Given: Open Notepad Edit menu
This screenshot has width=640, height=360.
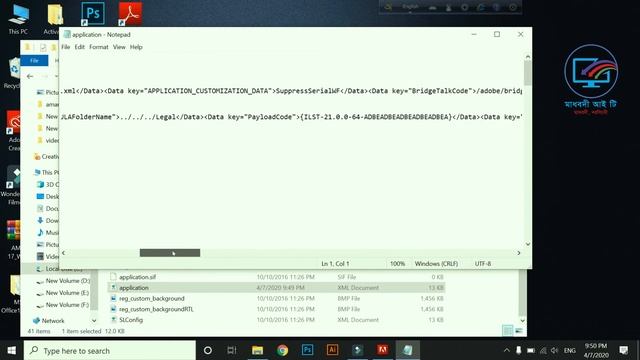Looking at the screenshot, I should [80, 47].
